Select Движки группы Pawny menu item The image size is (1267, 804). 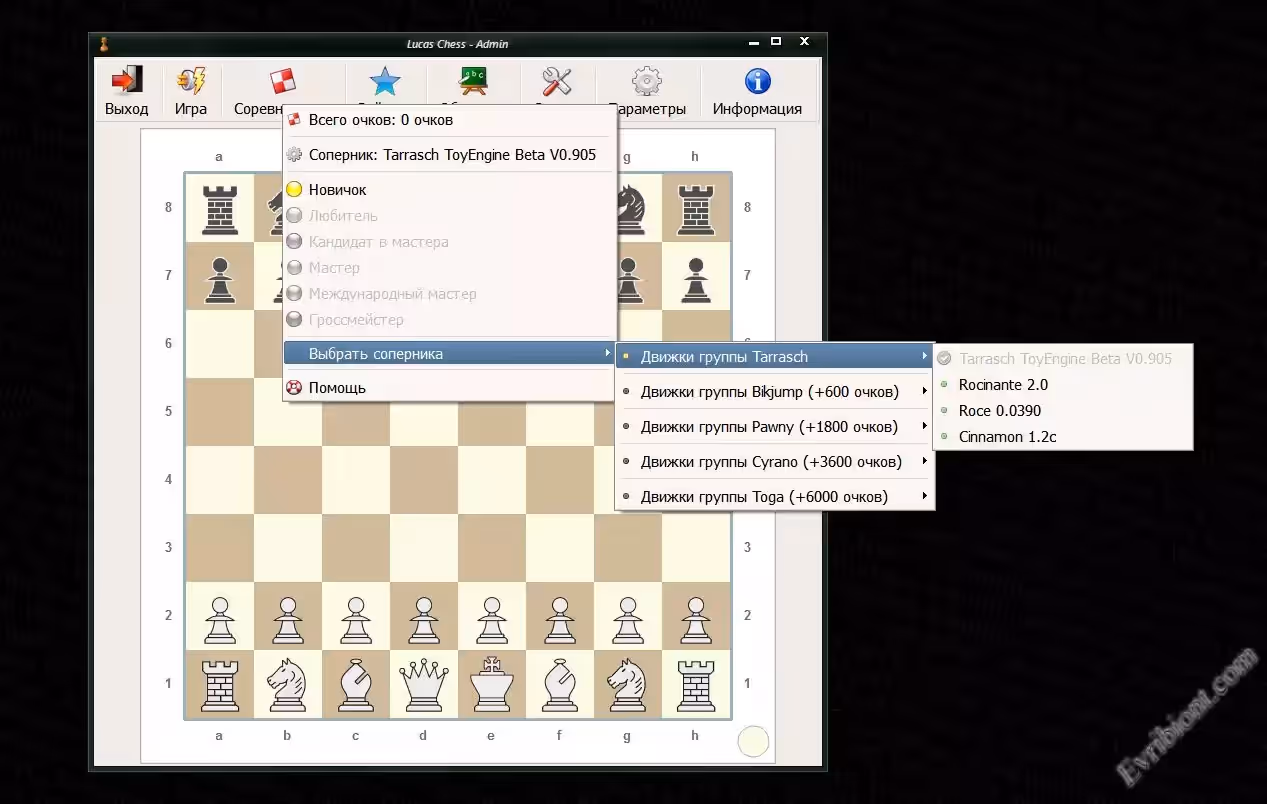pyautogui.click(x=769, y=427)
